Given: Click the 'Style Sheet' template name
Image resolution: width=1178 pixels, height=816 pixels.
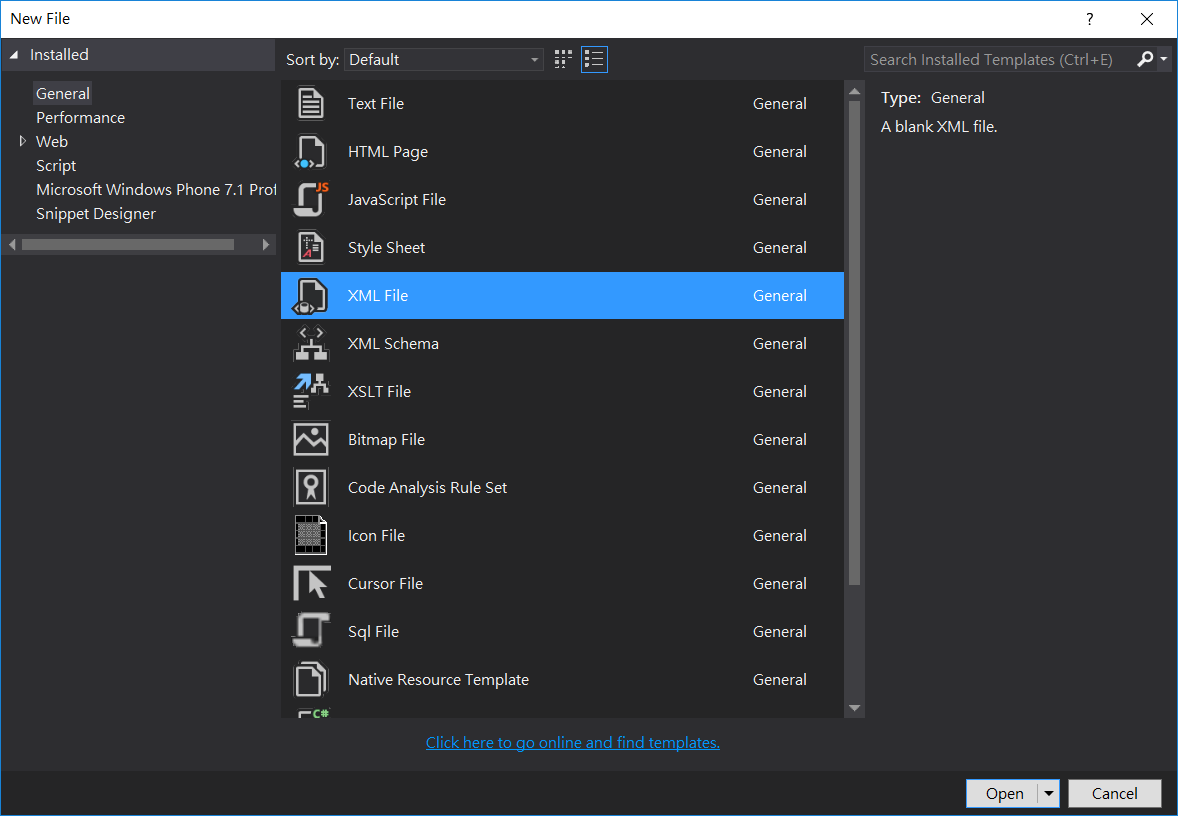Looking at the screenshot, I should tap(386, 248).
